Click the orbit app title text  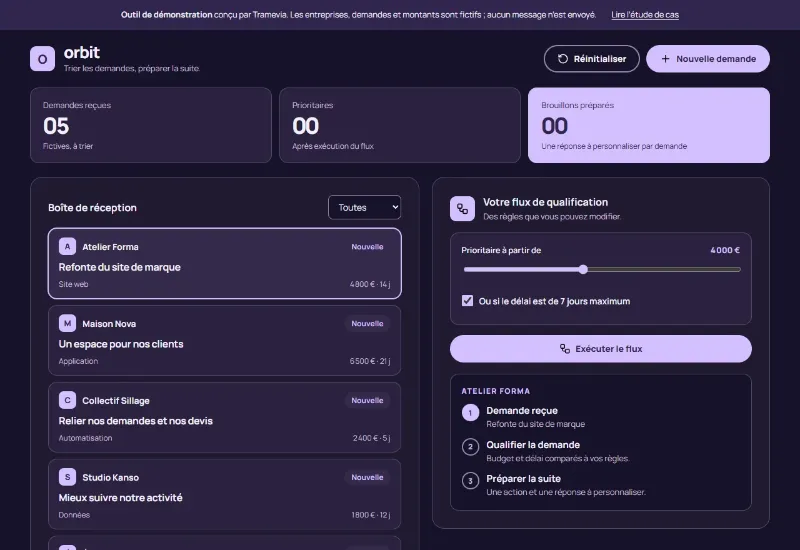tap(82, 53)
